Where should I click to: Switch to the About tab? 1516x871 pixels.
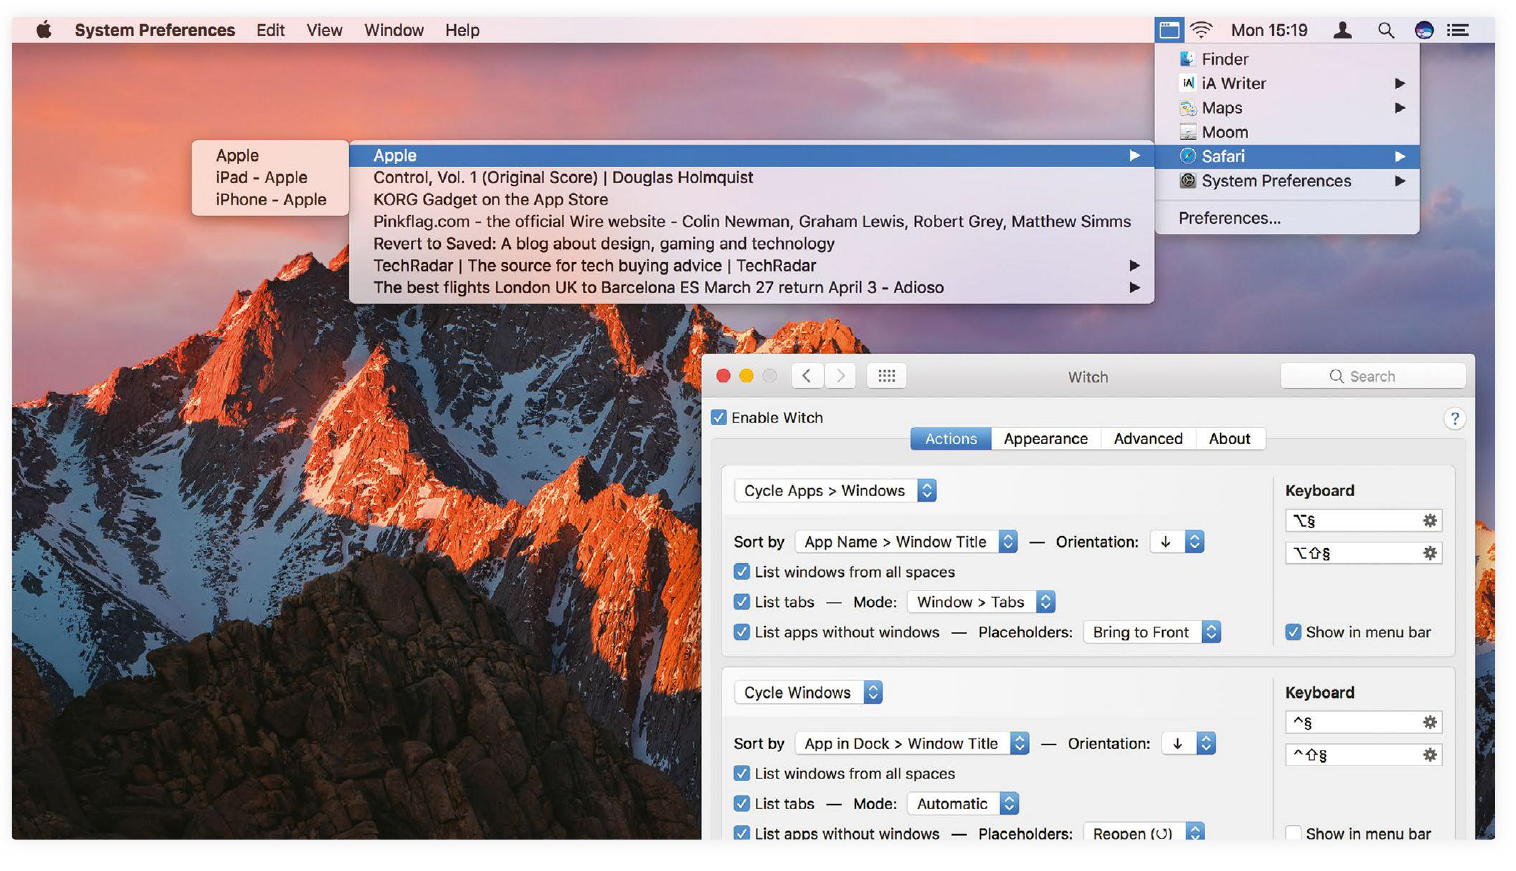[1230, 439]
